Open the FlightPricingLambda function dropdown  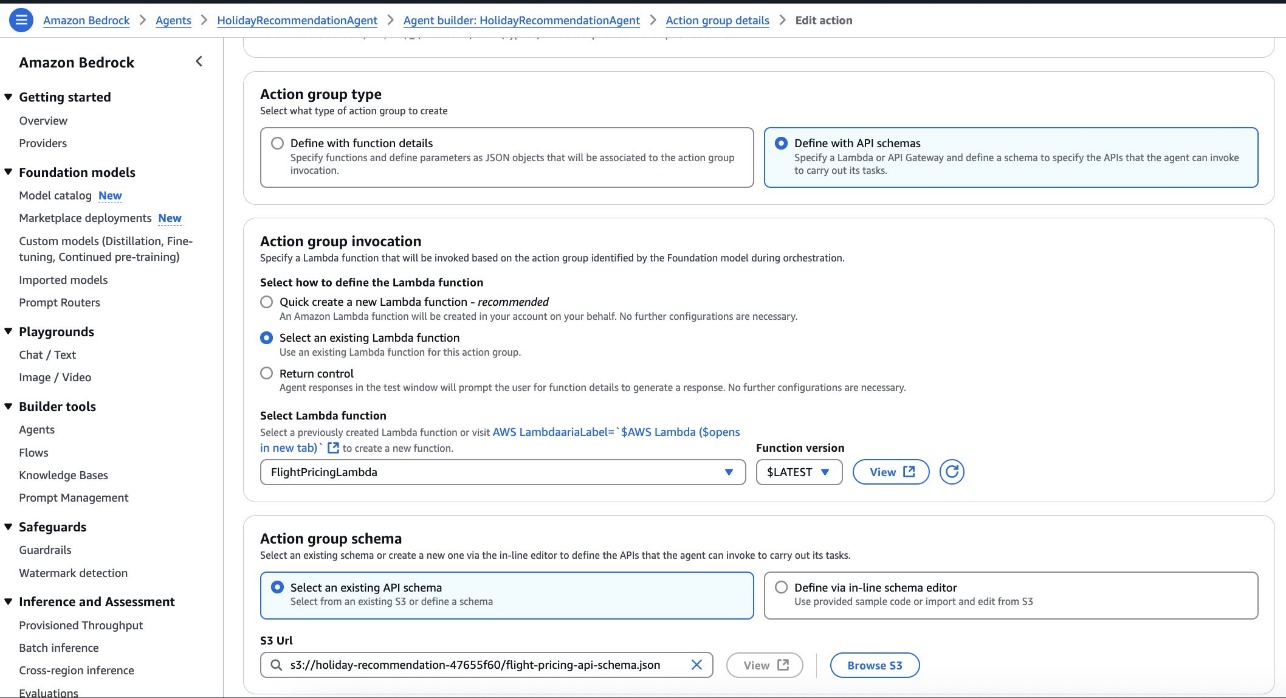pos(503,472)
